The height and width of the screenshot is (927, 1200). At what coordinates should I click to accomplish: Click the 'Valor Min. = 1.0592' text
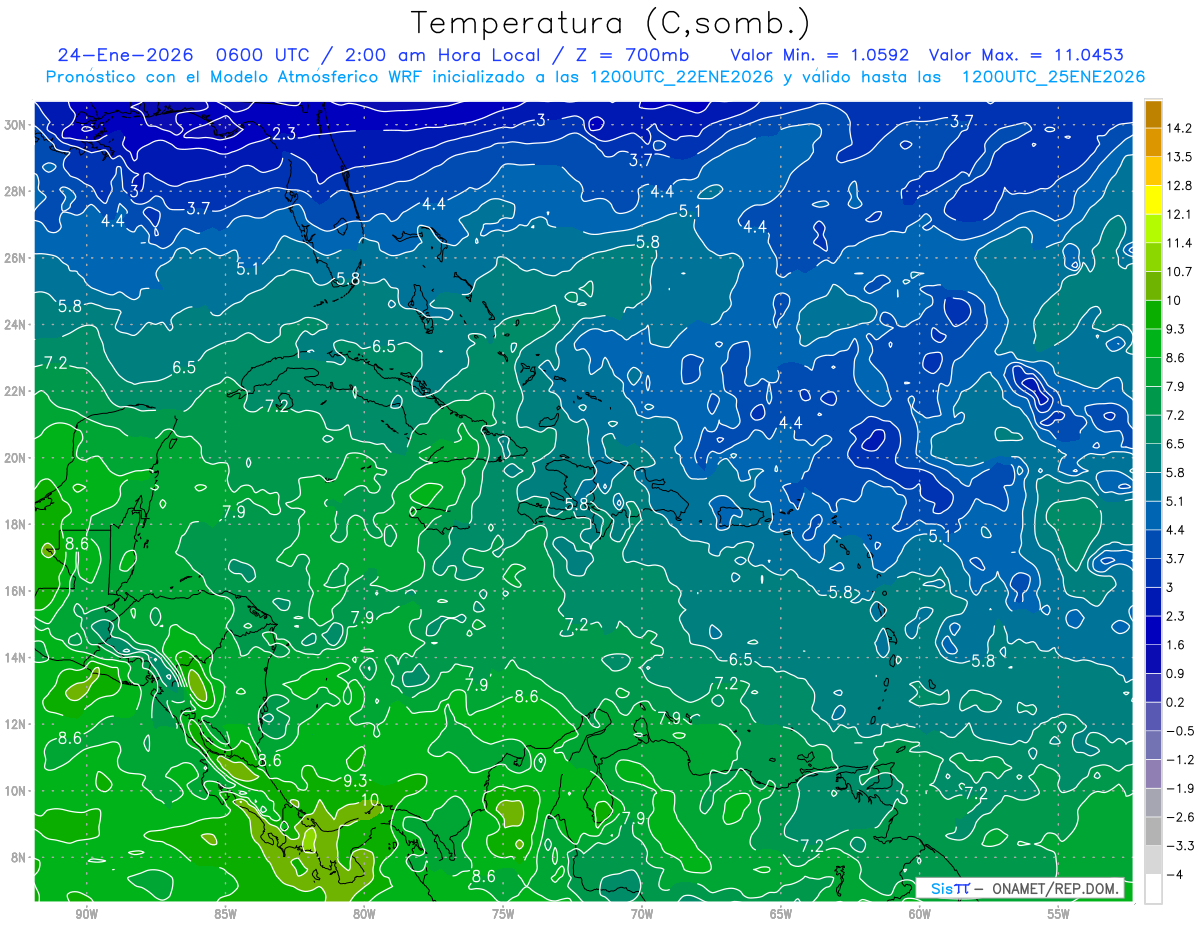tap(819, 54)
